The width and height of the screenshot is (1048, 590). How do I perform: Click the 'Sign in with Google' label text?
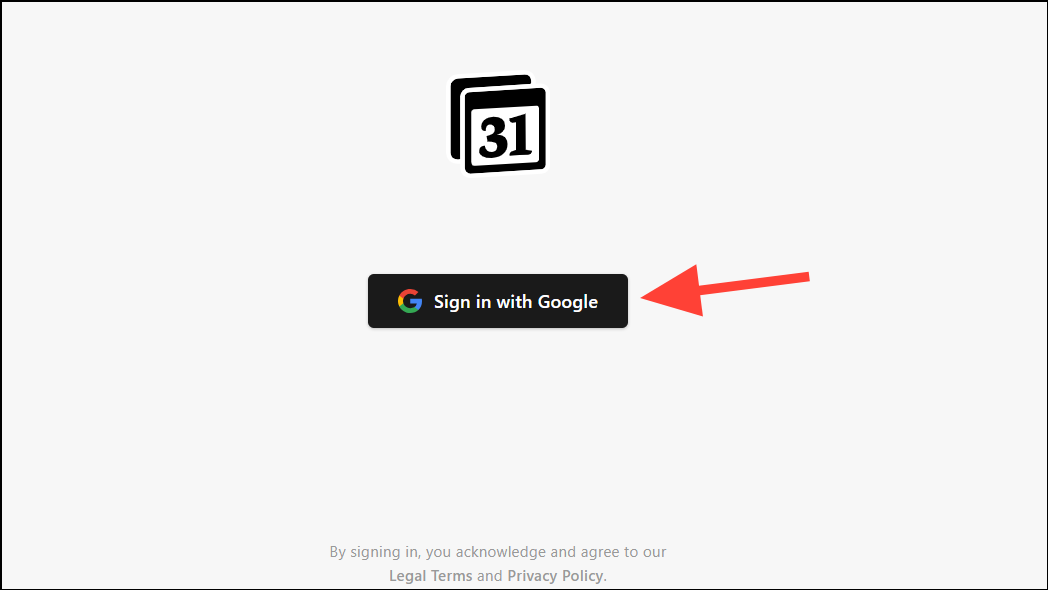tap(515, 302)
